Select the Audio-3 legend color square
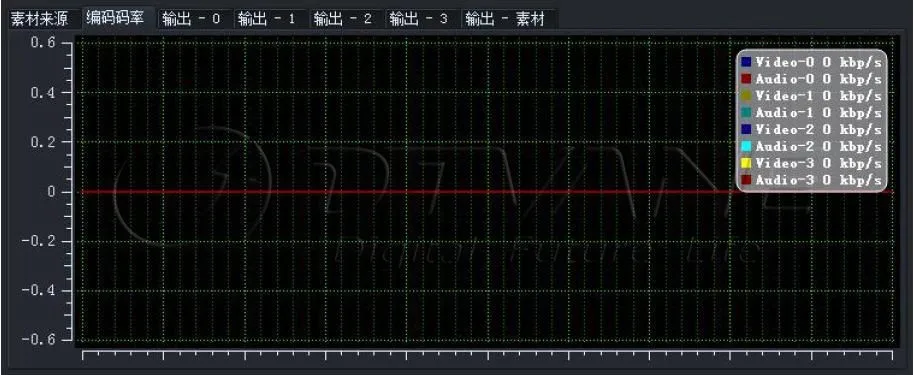The width and height of the screenshot is (914, 375). point(746,180)
